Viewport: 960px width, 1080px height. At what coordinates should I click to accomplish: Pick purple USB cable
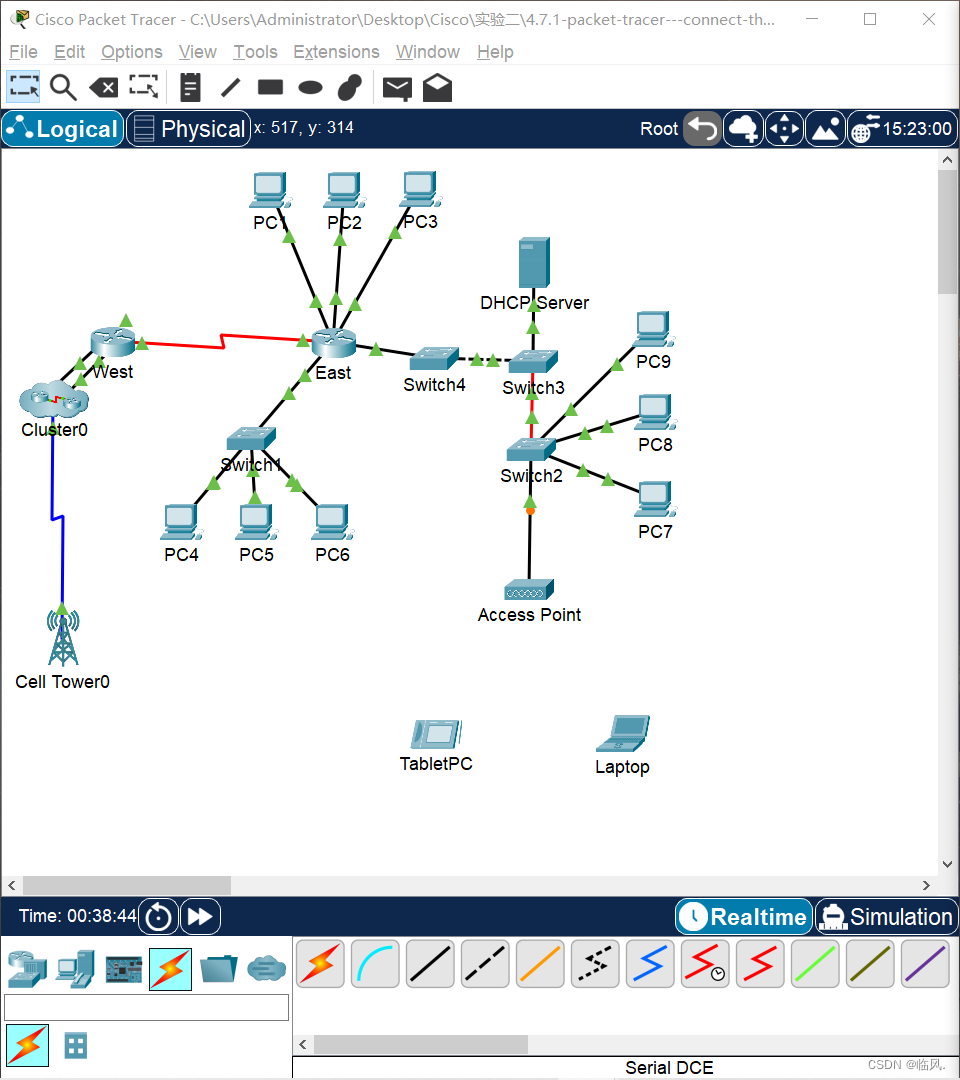click(x=926, y=963)
